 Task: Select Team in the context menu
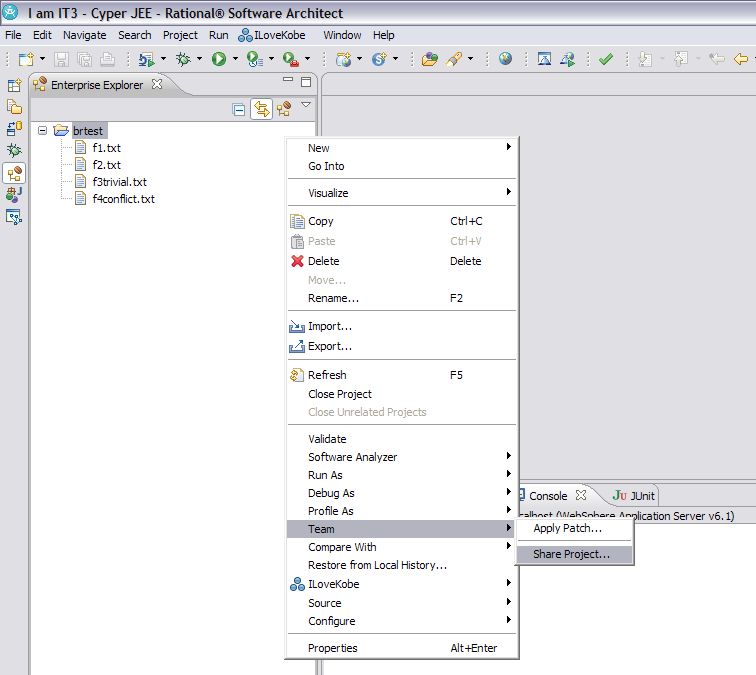[402, 529]
